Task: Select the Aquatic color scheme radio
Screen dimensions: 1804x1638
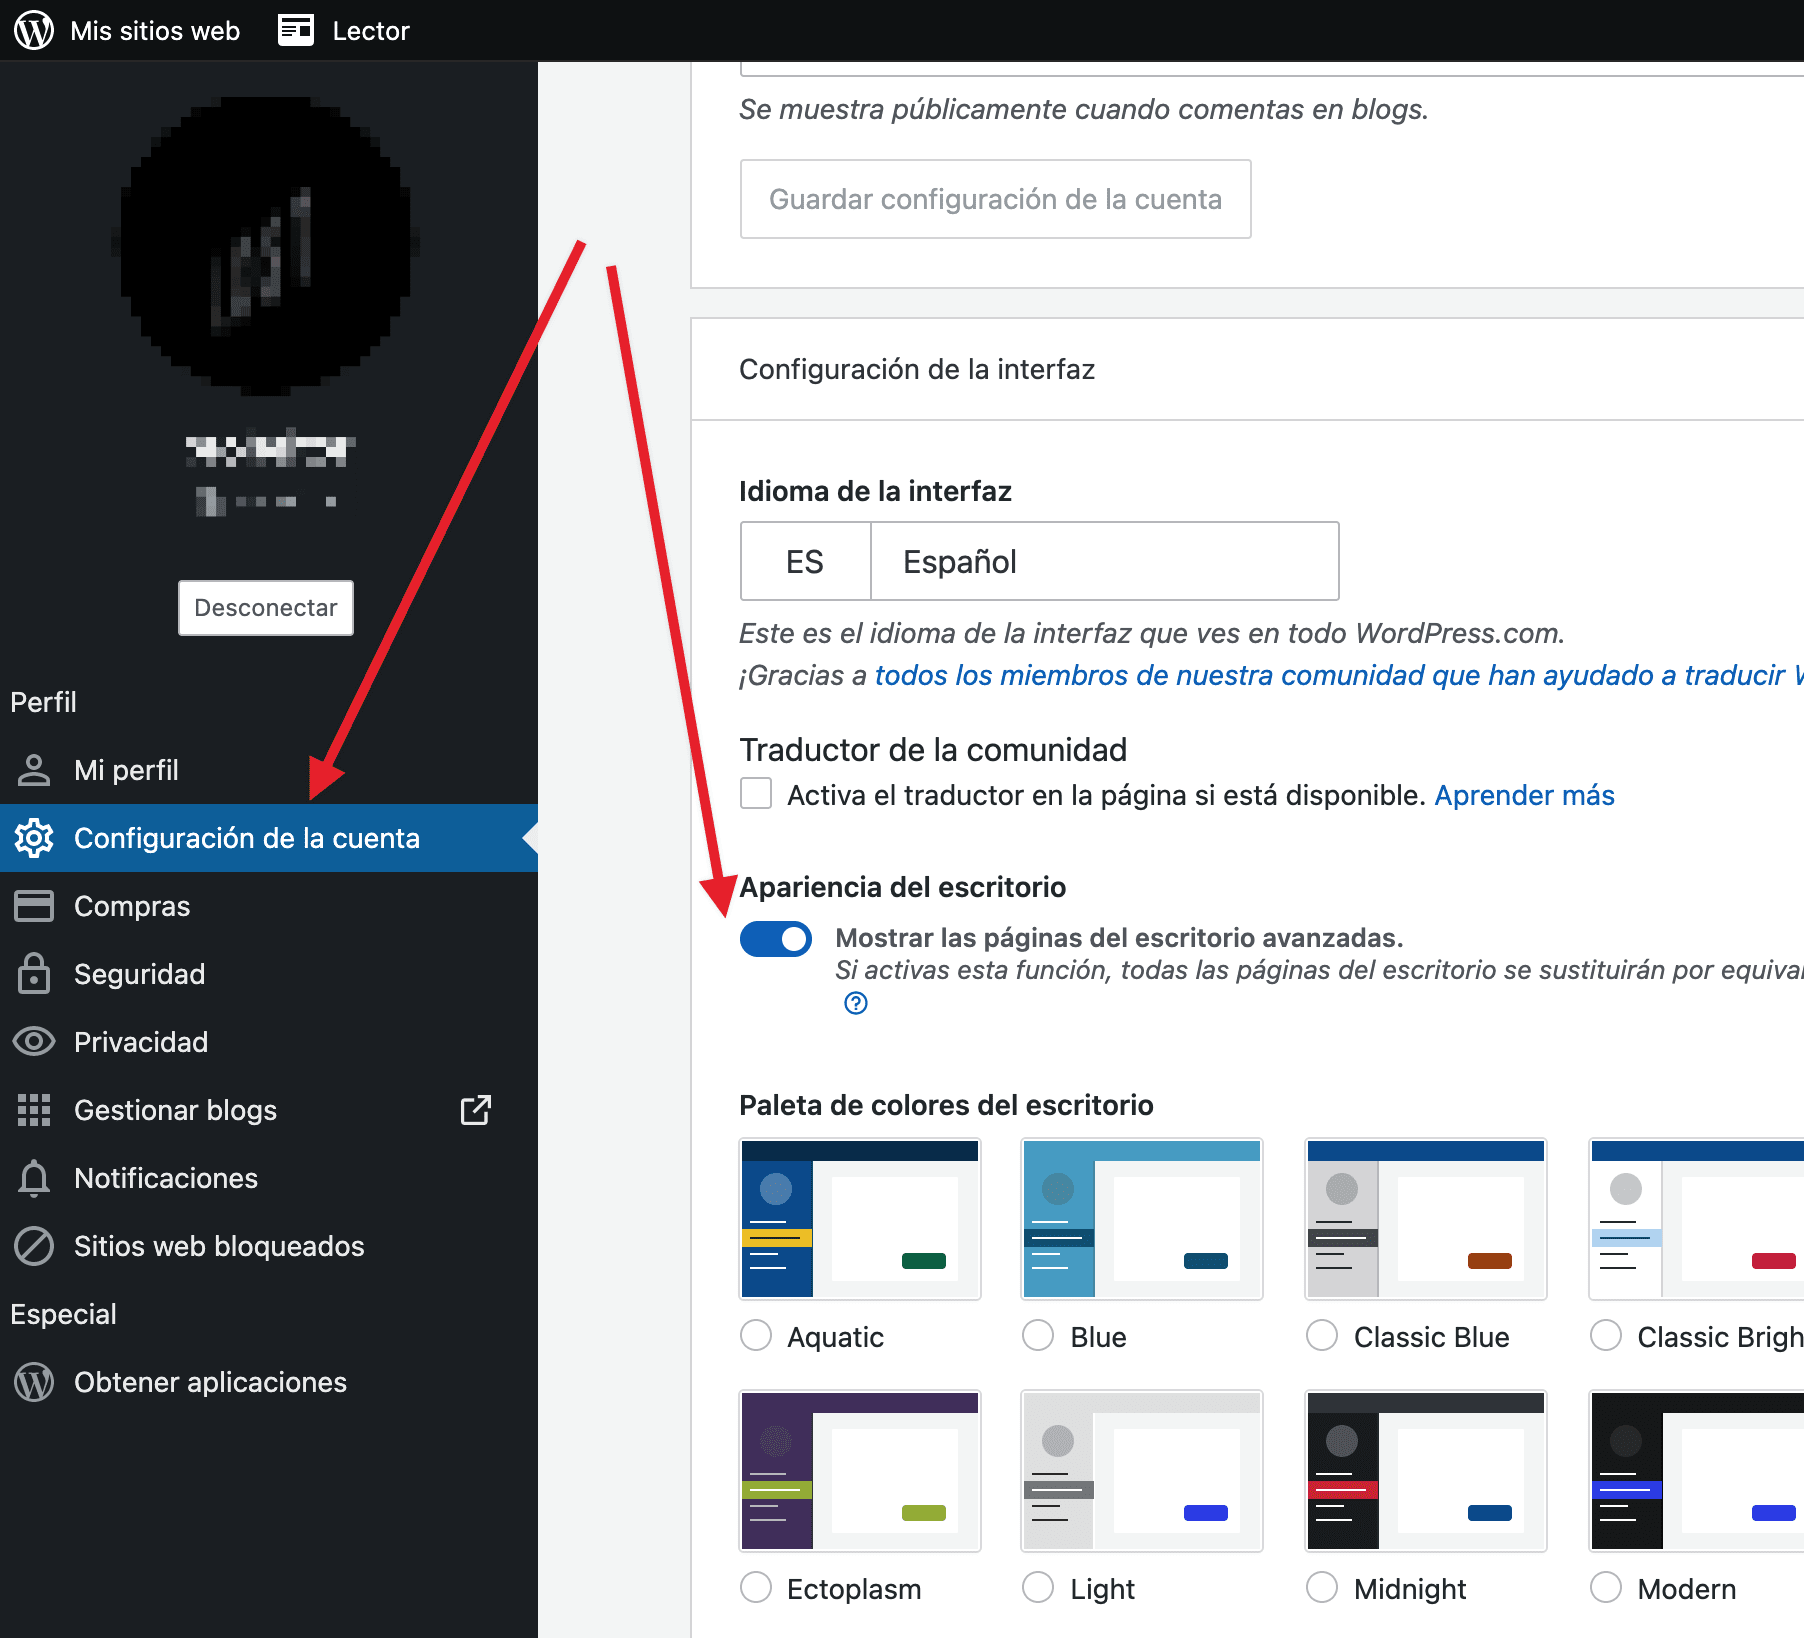Action: click(756, 1336)
